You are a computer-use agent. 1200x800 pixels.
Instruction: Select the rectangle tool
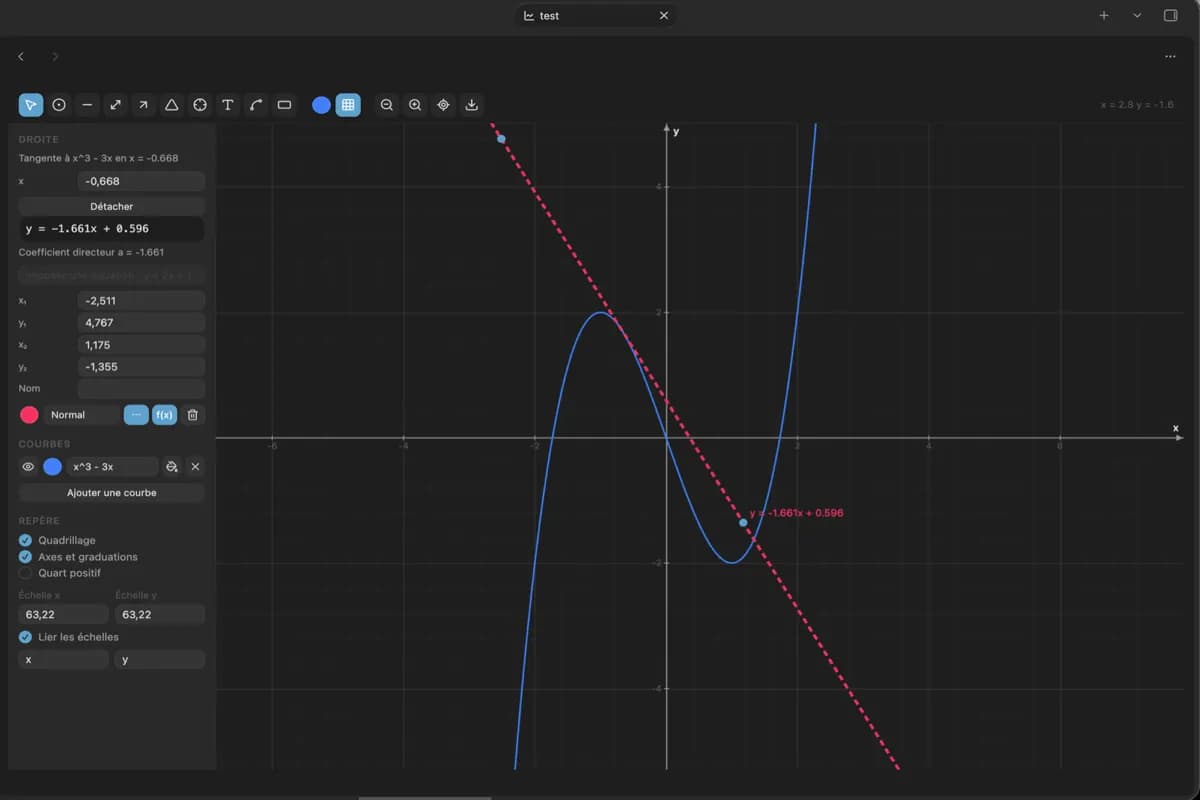[284, 104]
